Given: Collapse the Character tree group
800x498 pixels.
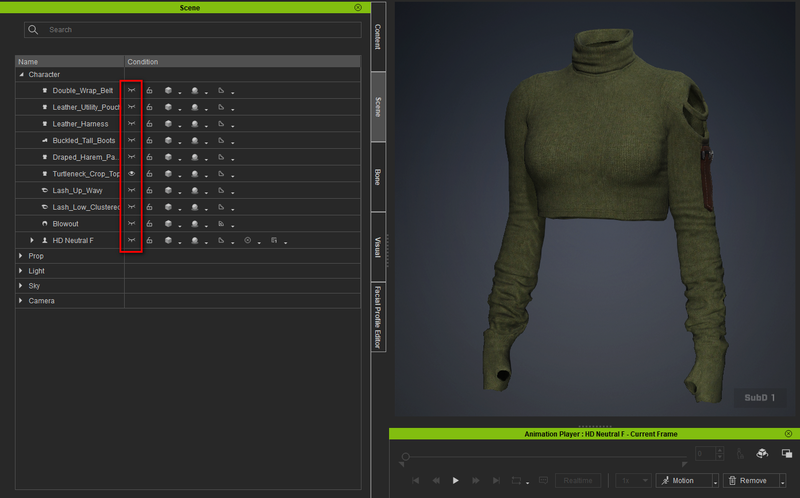Looking at the screenshot, I should pyautogui.click(x=21, y=74).
